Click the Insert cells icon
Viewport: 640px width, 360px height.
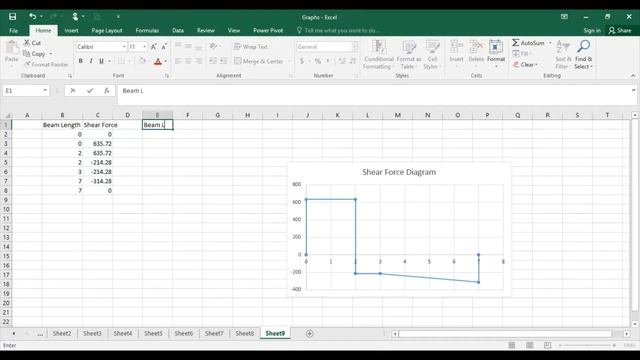(x=456, y=47)
